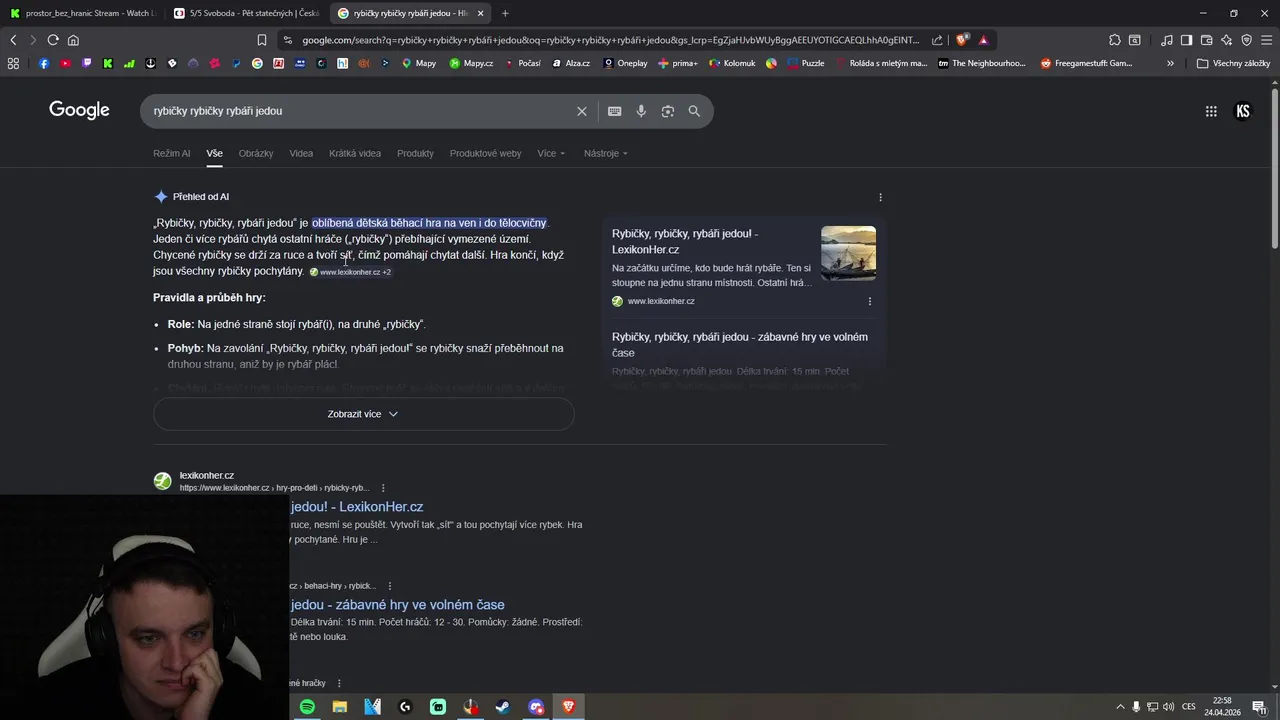Show hidden system tray icons chevron
1280x720 pixels.
(1120, 707)
